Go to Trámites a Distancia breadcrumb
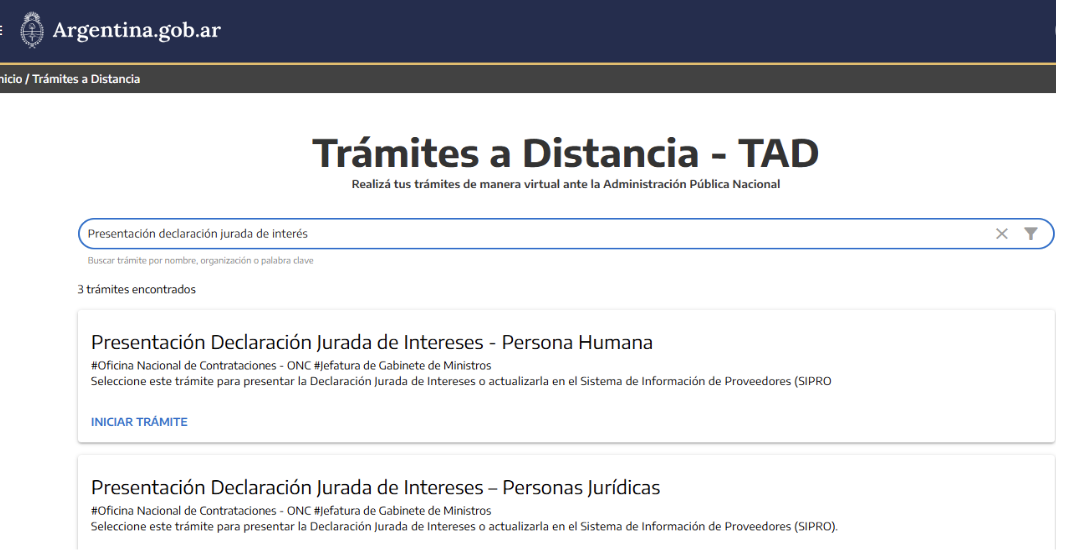 tap(86, 79)
